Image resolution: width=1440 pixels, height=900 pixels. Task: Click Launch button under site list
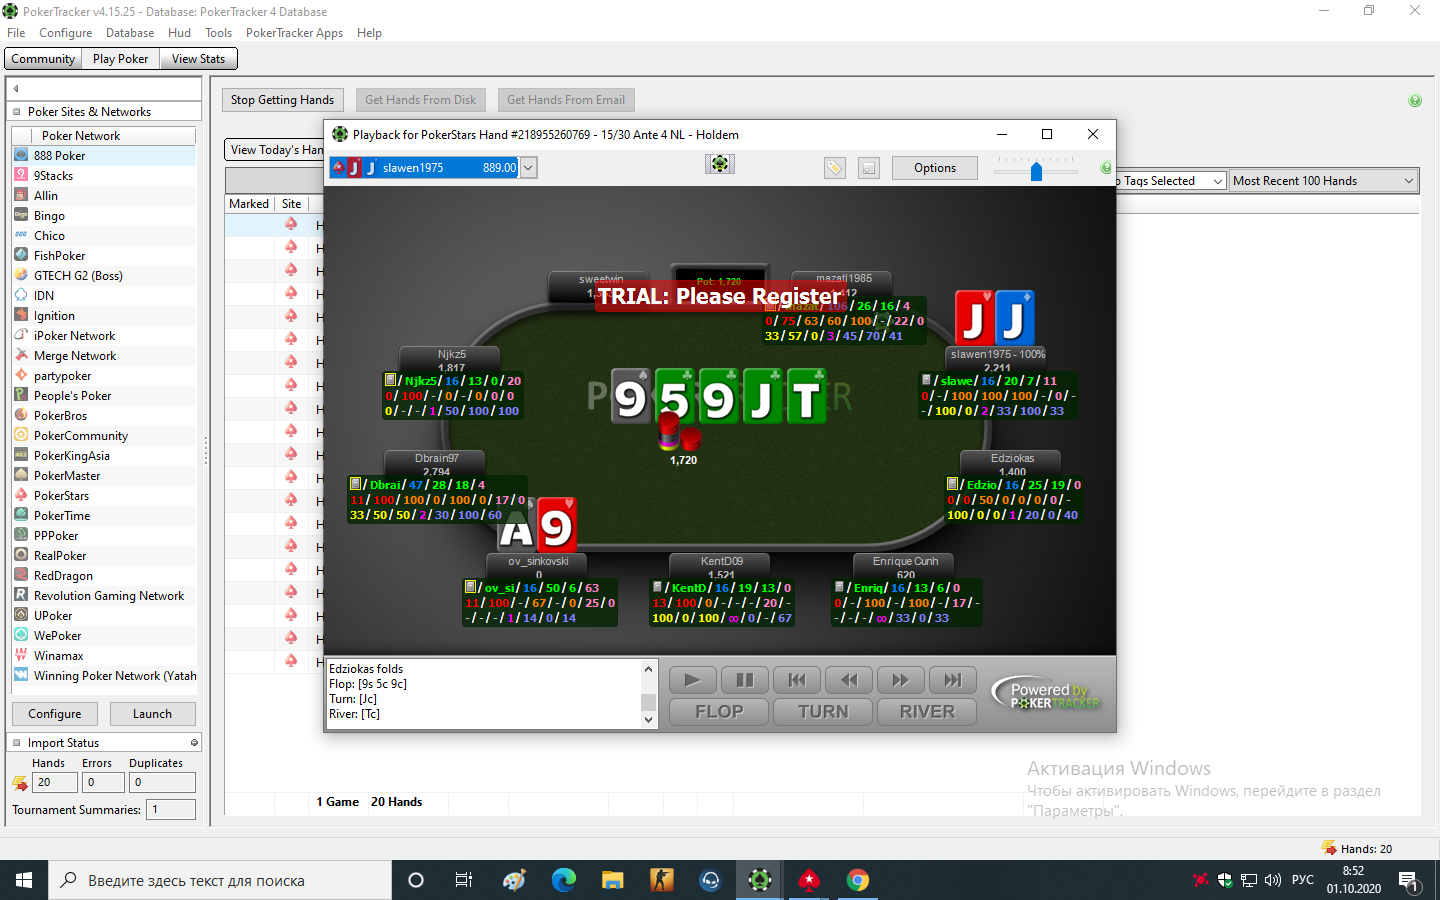153,714
